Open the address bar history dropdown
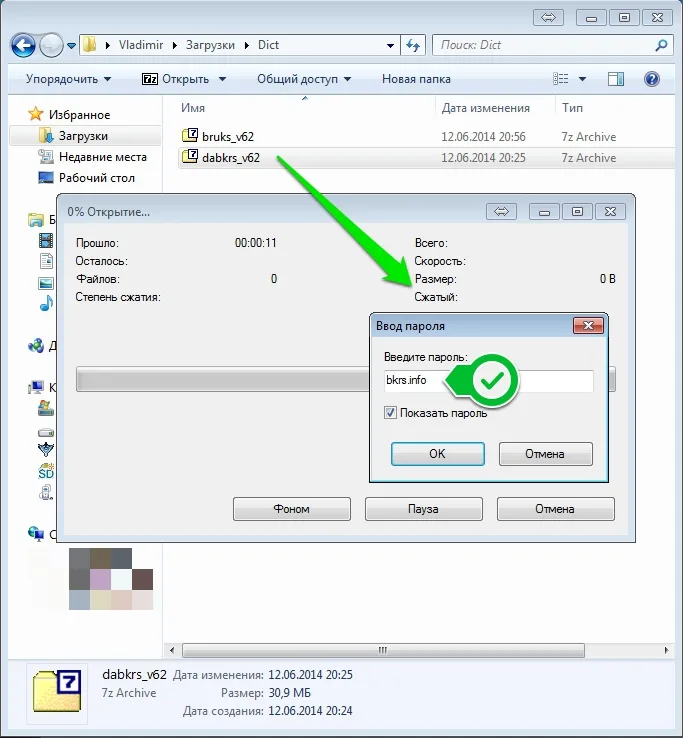 click(390, 46)
